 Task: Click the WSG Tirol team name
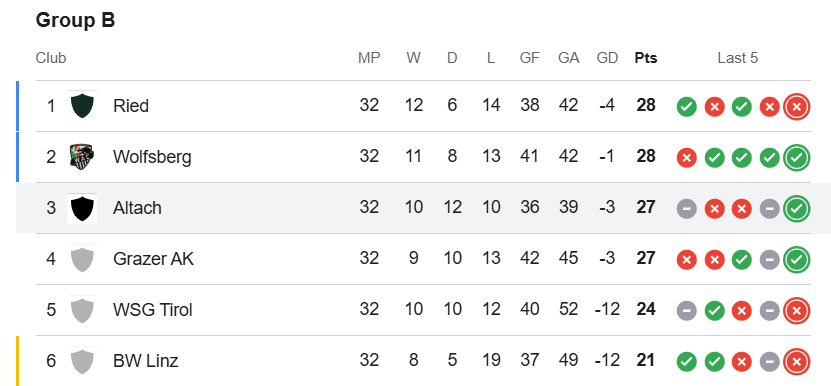153,309
